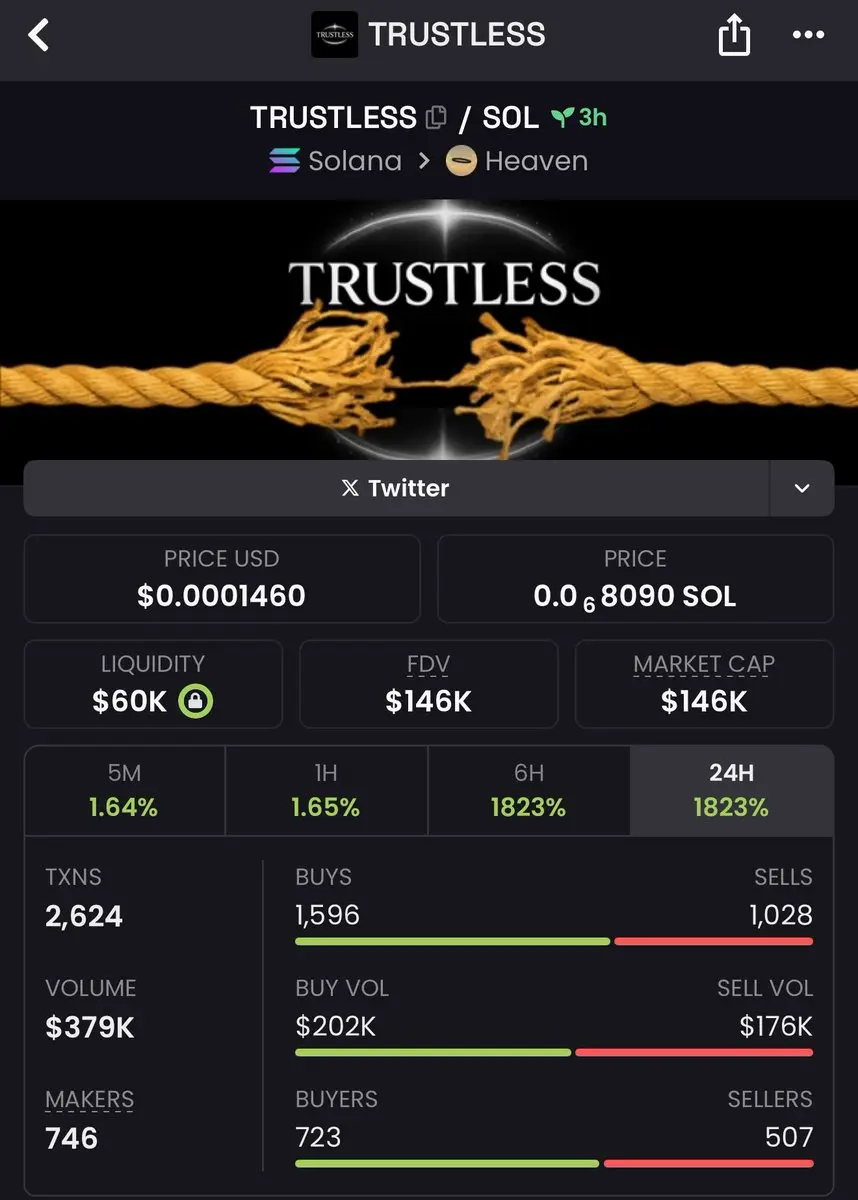Viewport: 858px width, 1200px height.
Task: Tap the TRUSTLESS rope banner image
Action: 429,343
